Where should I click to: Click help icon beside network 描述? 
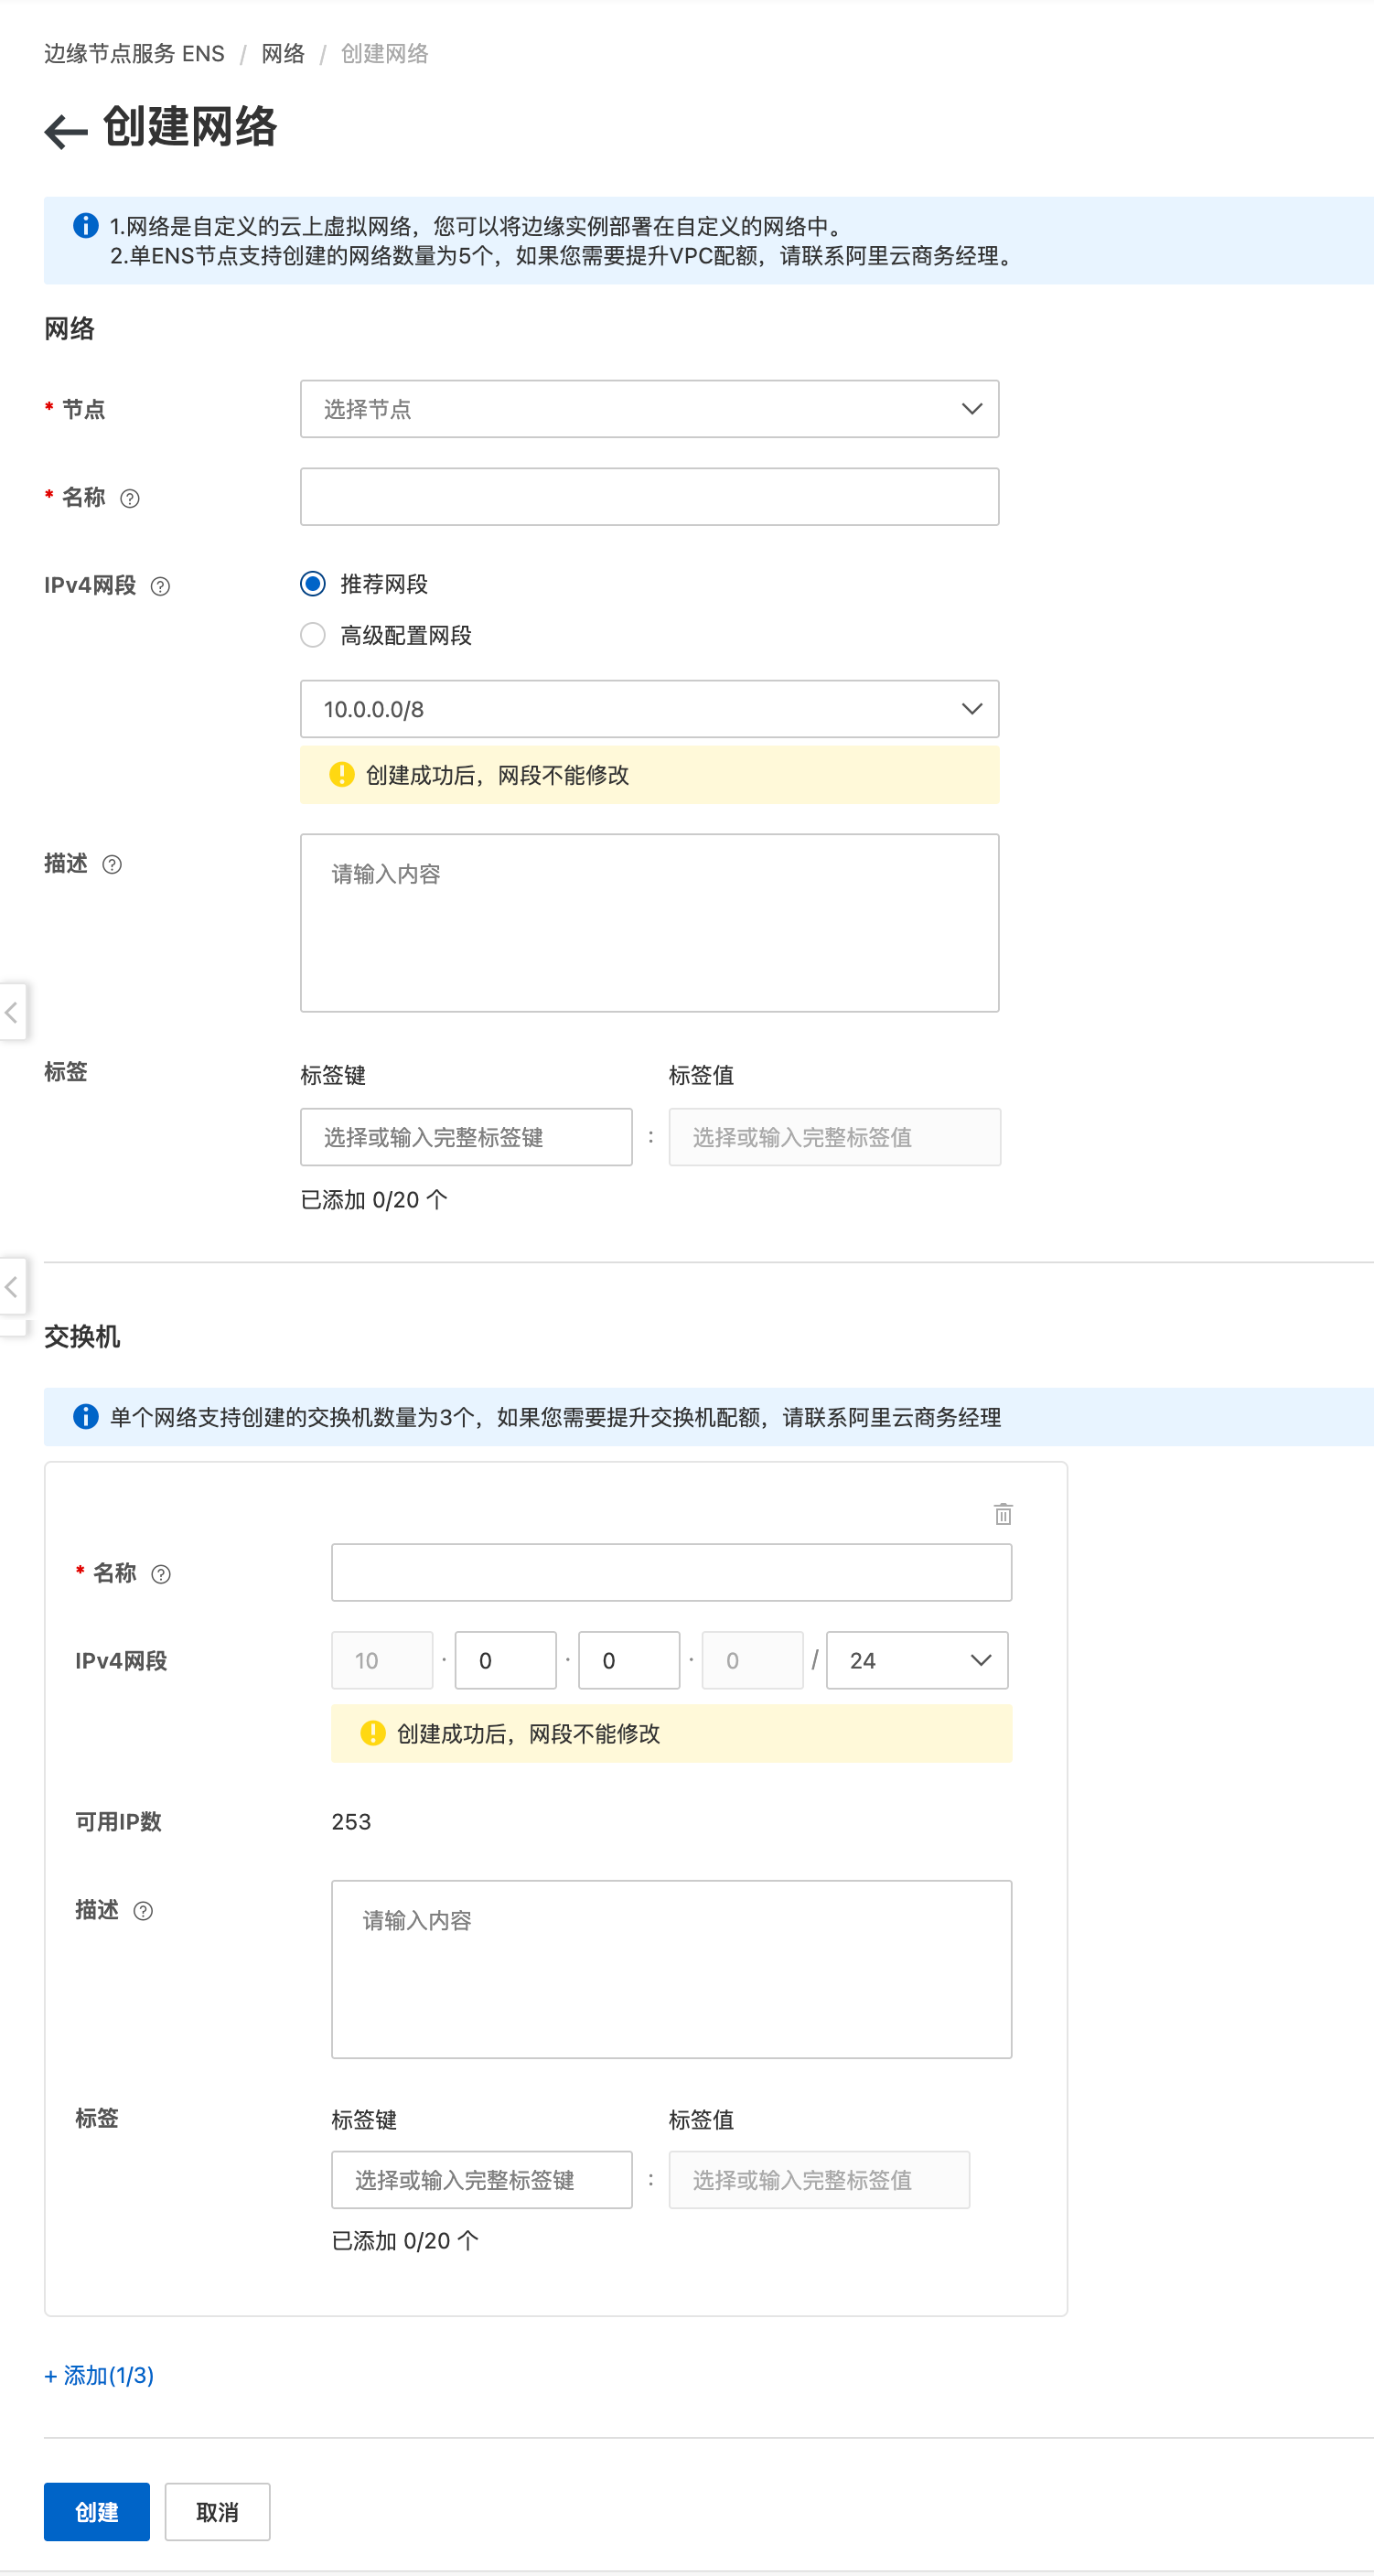coord(112,864)
